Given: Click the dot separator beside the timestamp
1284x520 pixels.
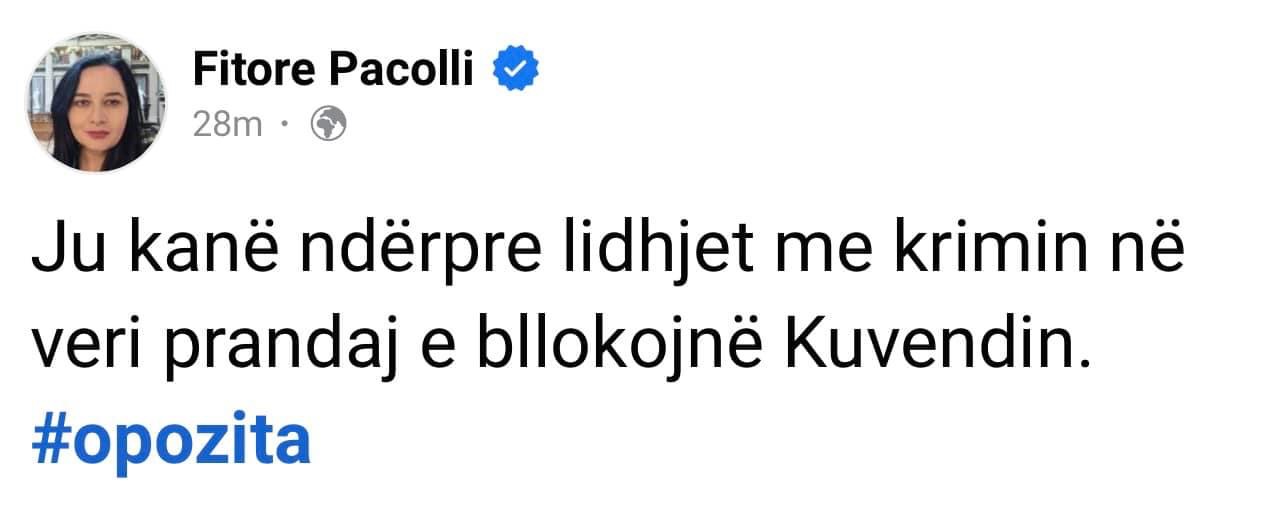Looking at the screenshot, I should pos(285,125).
